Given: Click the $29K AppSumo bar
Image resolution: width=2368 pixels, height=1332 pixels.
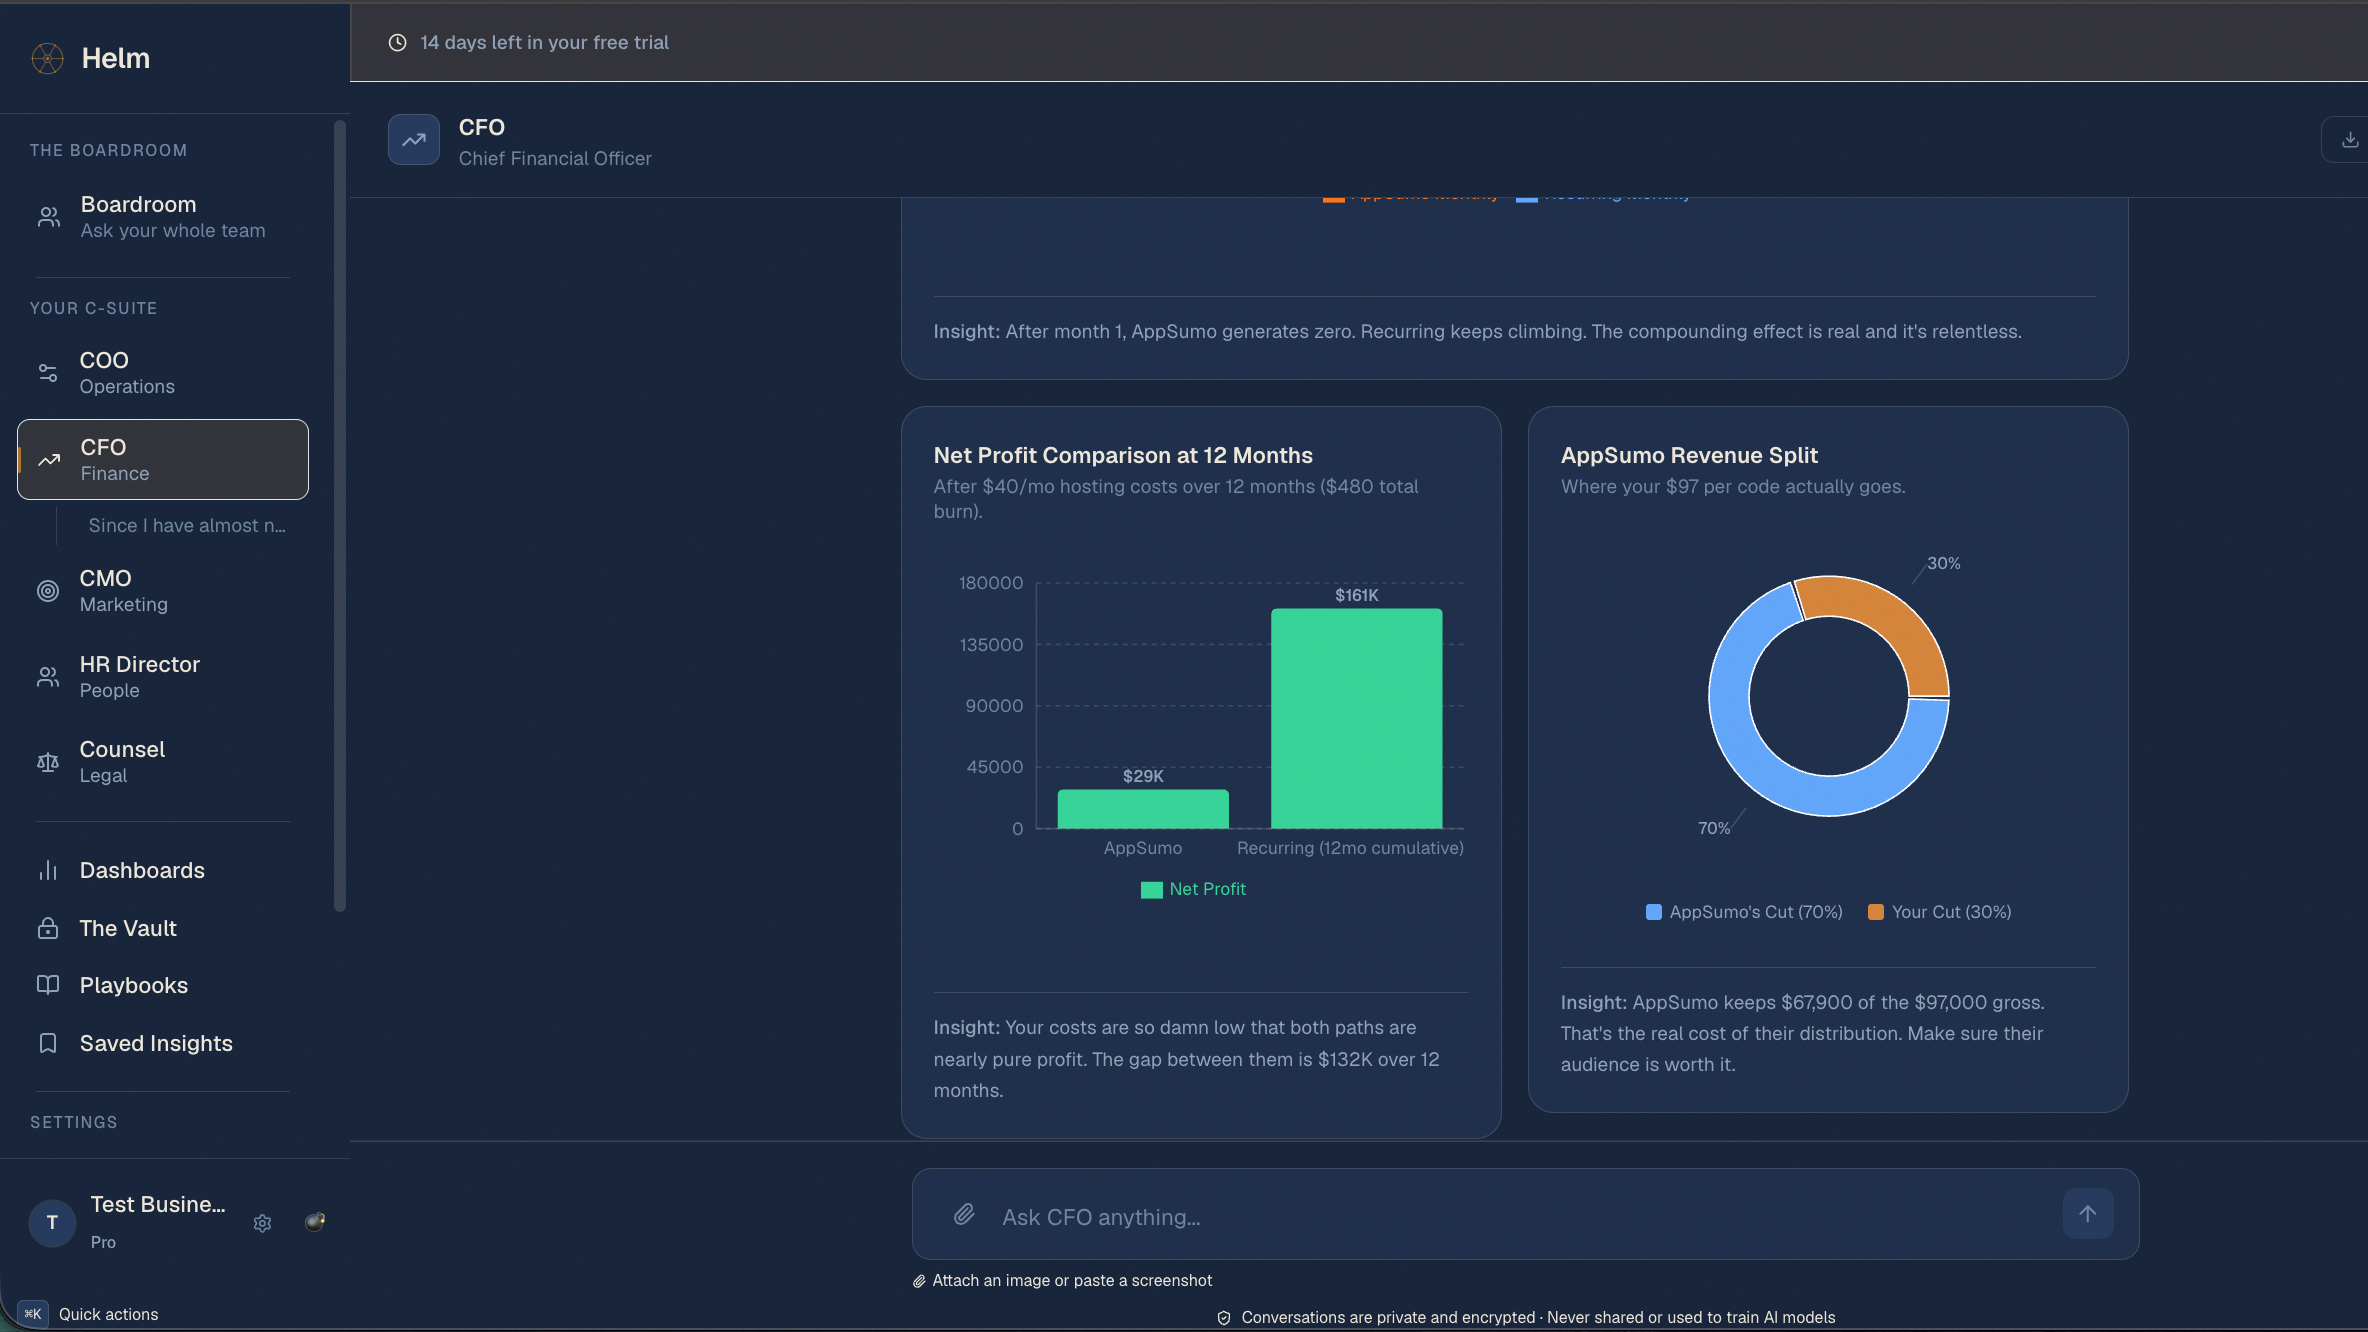Looking at the screenshot, I should coord(1143,809).
